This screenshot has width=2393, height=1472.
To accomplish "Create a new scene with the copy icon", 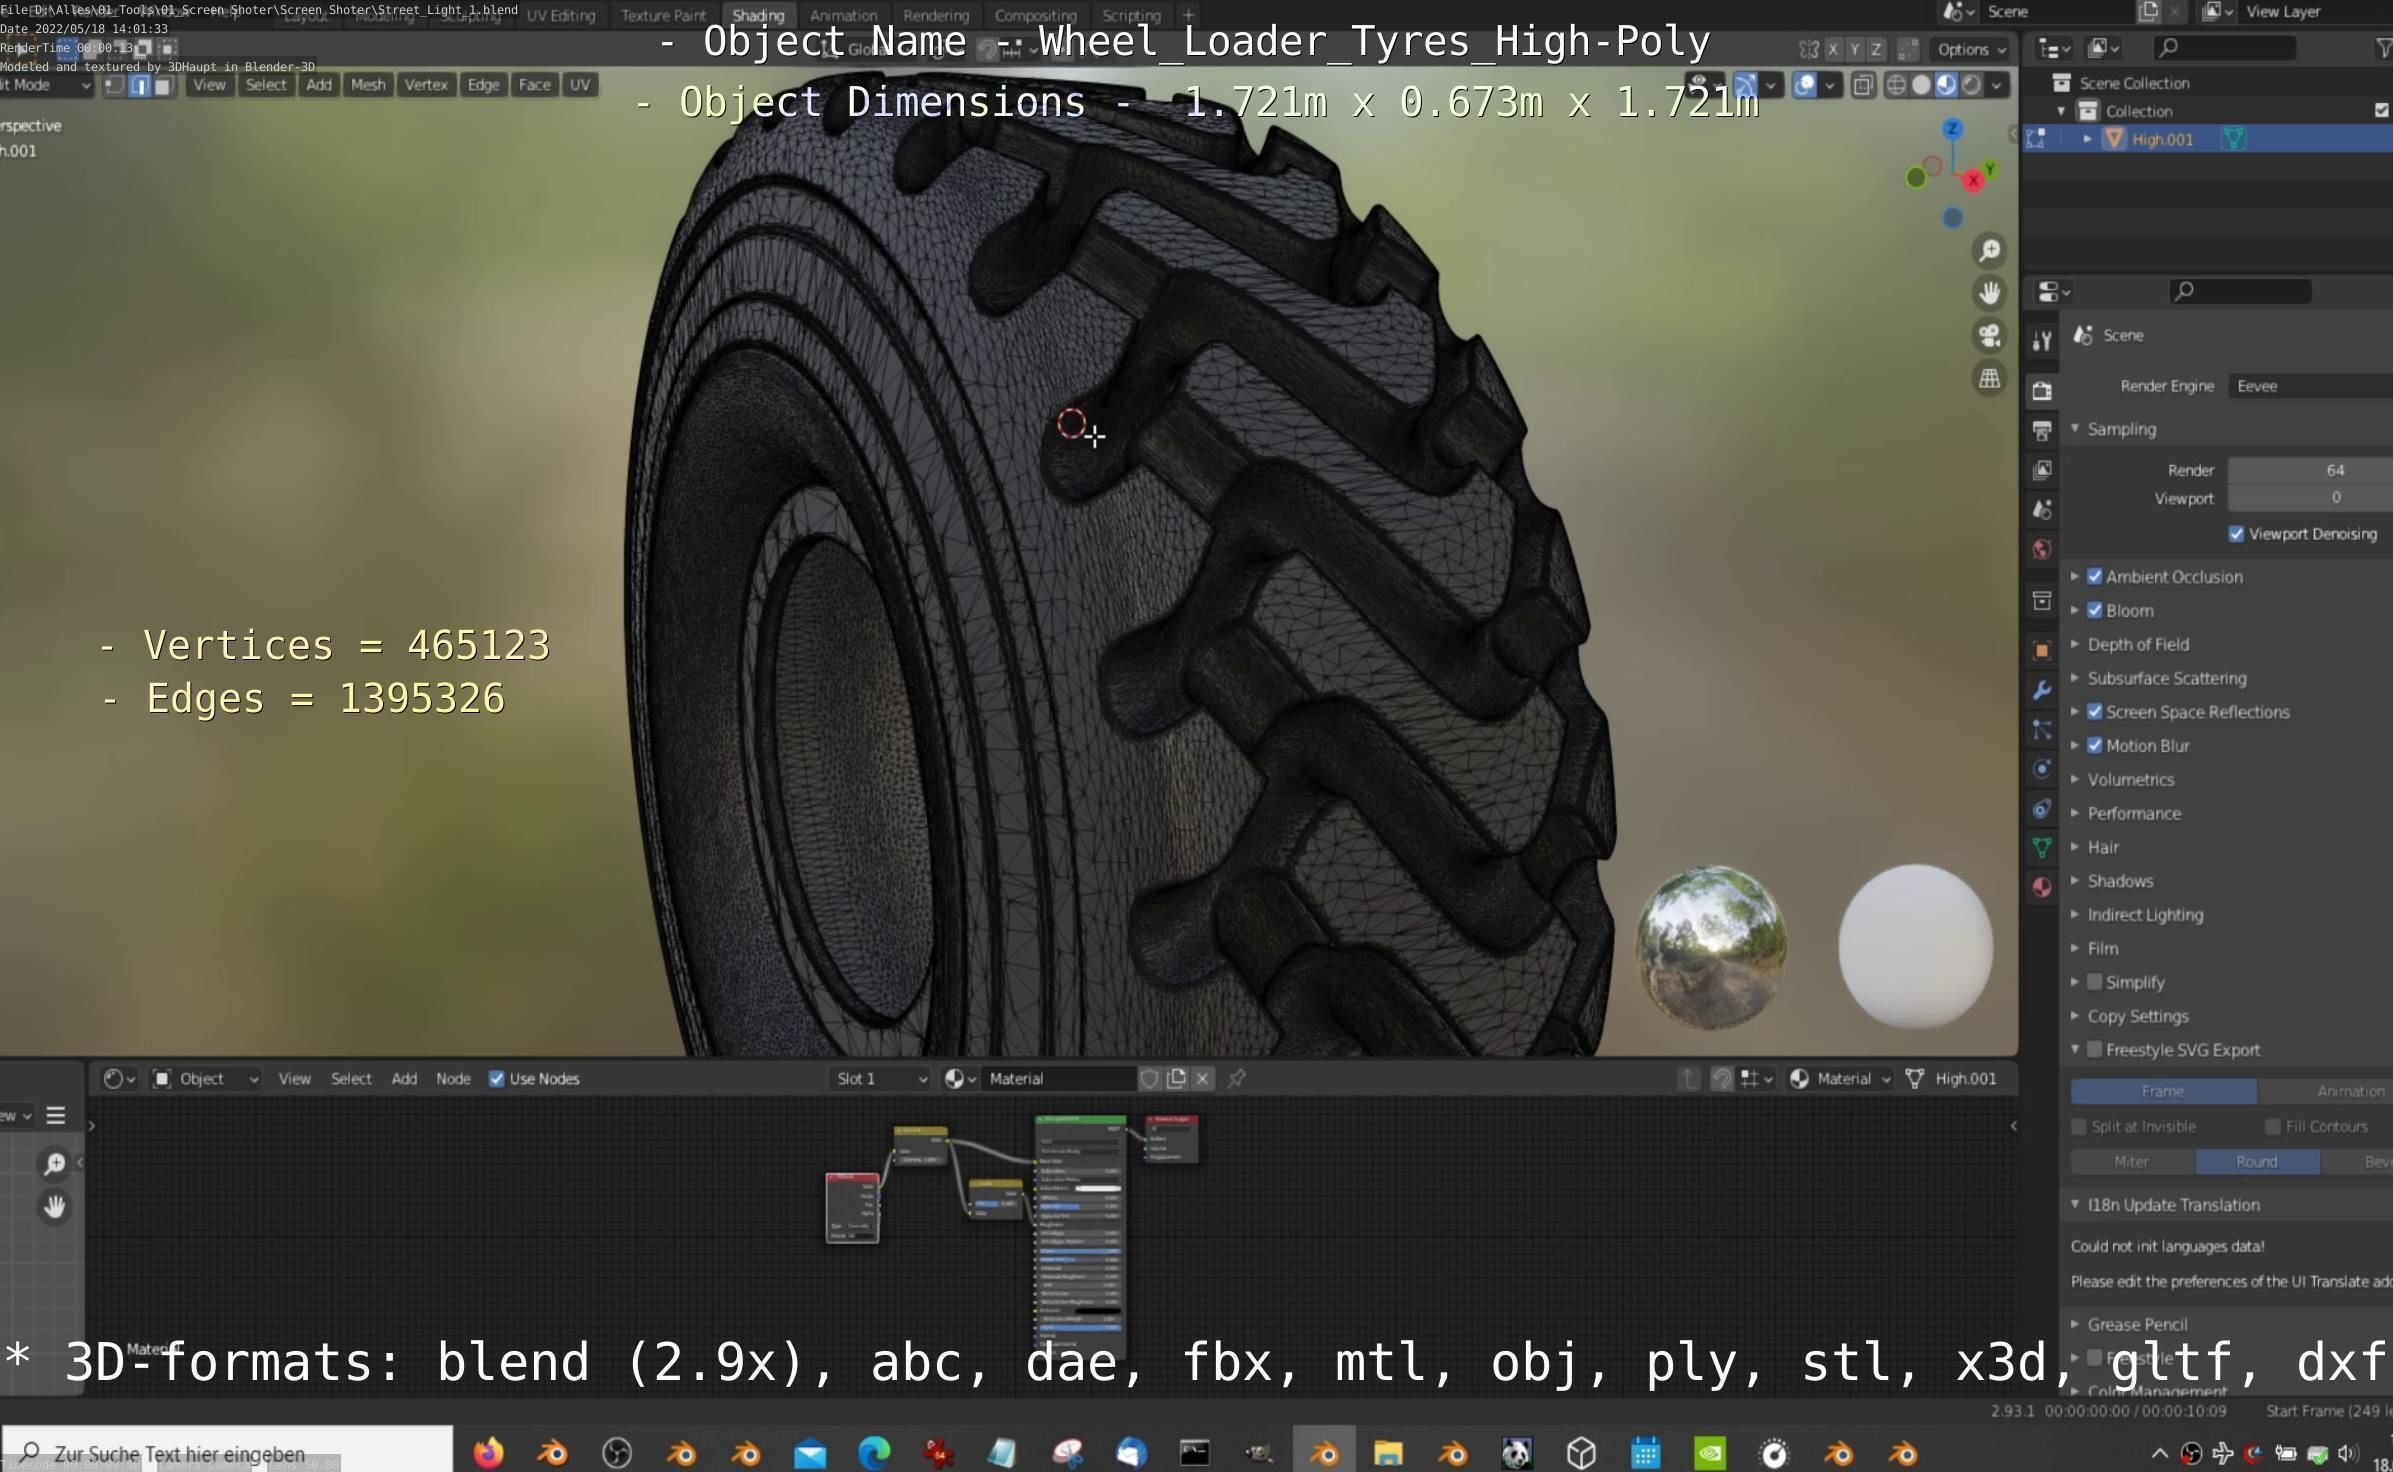I will [2148, 12].
